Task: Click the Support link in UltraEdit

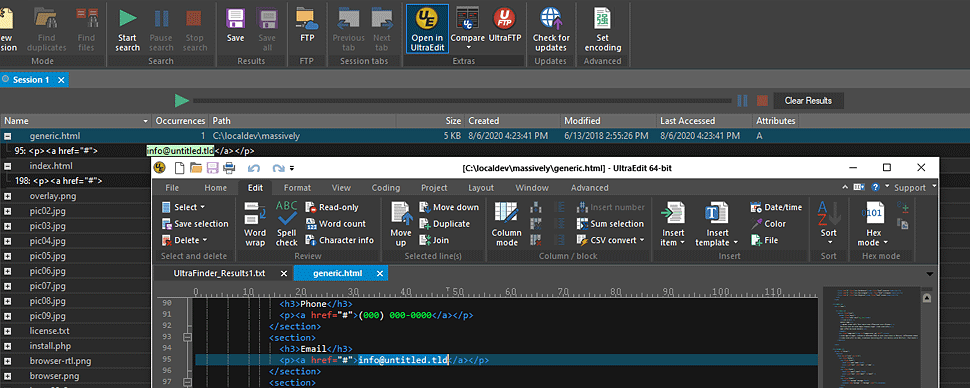Action: pos(910,188)
